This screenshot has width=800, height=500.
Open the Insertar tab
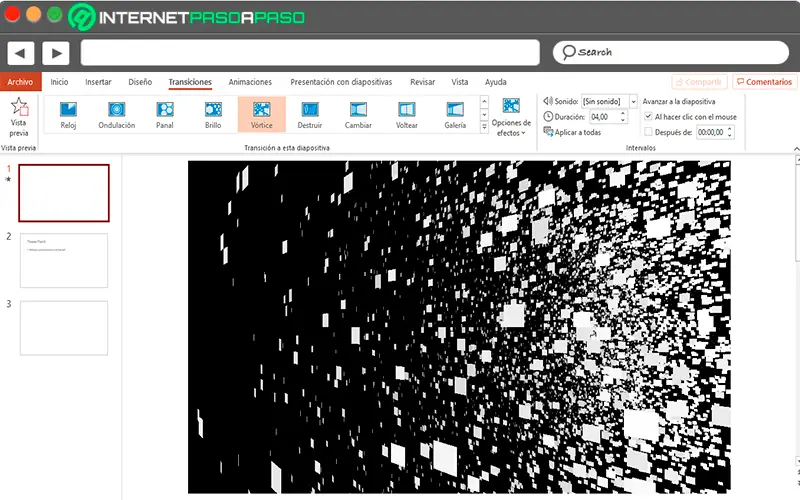[98, 82]
